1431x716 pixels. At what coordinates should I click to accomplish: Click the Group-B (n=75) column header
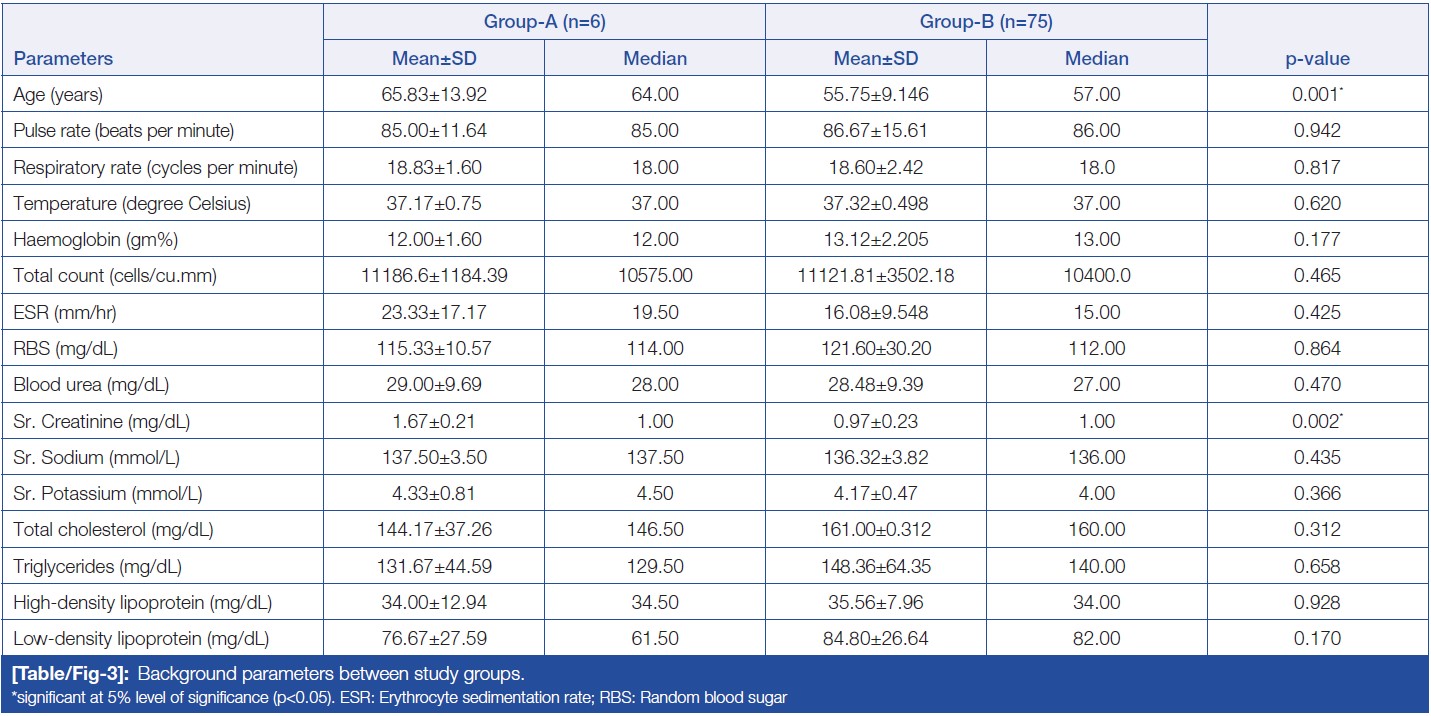click(x=985, y=22)
